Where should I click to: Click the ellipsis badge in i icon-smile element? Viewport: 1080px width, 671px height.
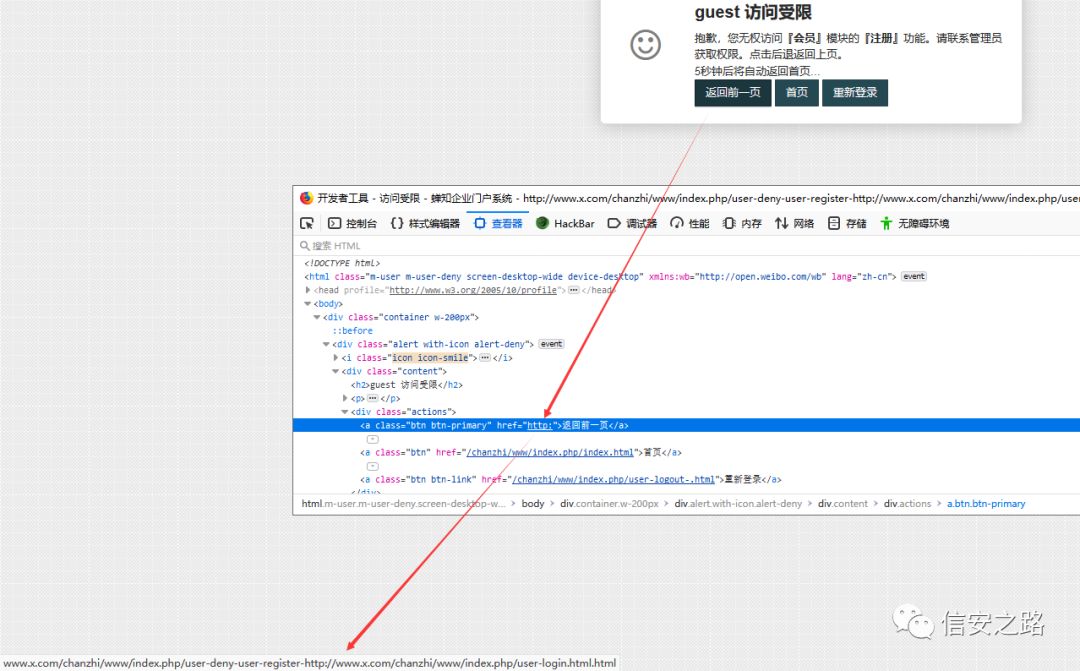[485, 358]
